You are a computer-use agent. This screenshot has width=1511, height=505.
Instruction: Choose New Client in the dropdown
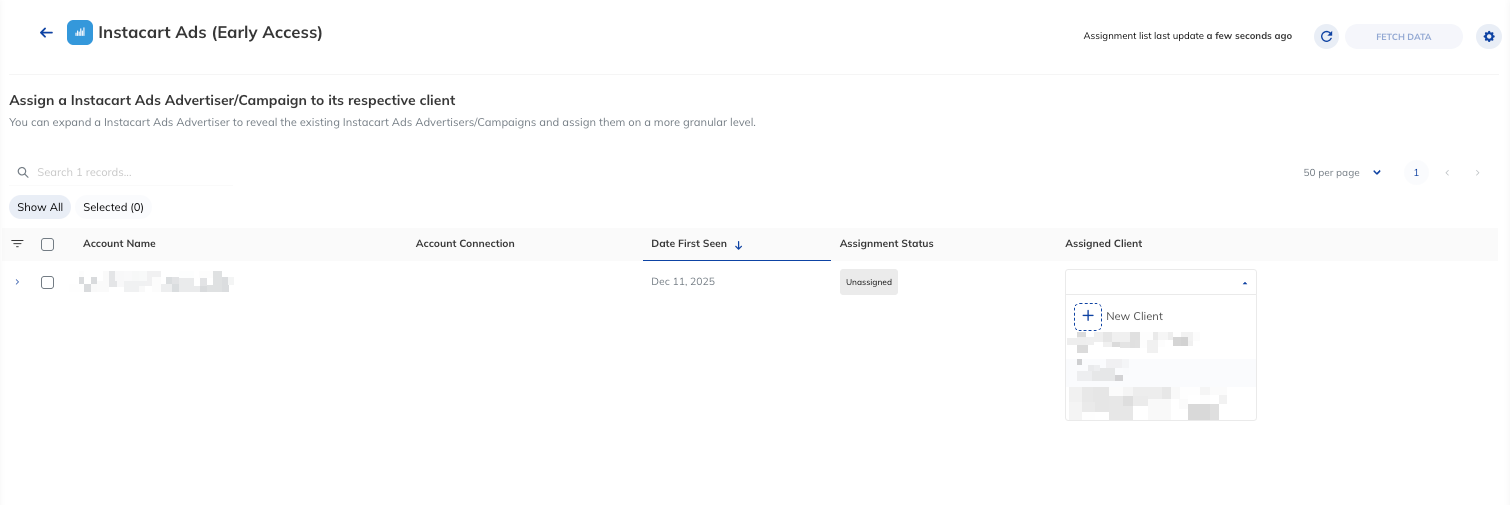1134,316
